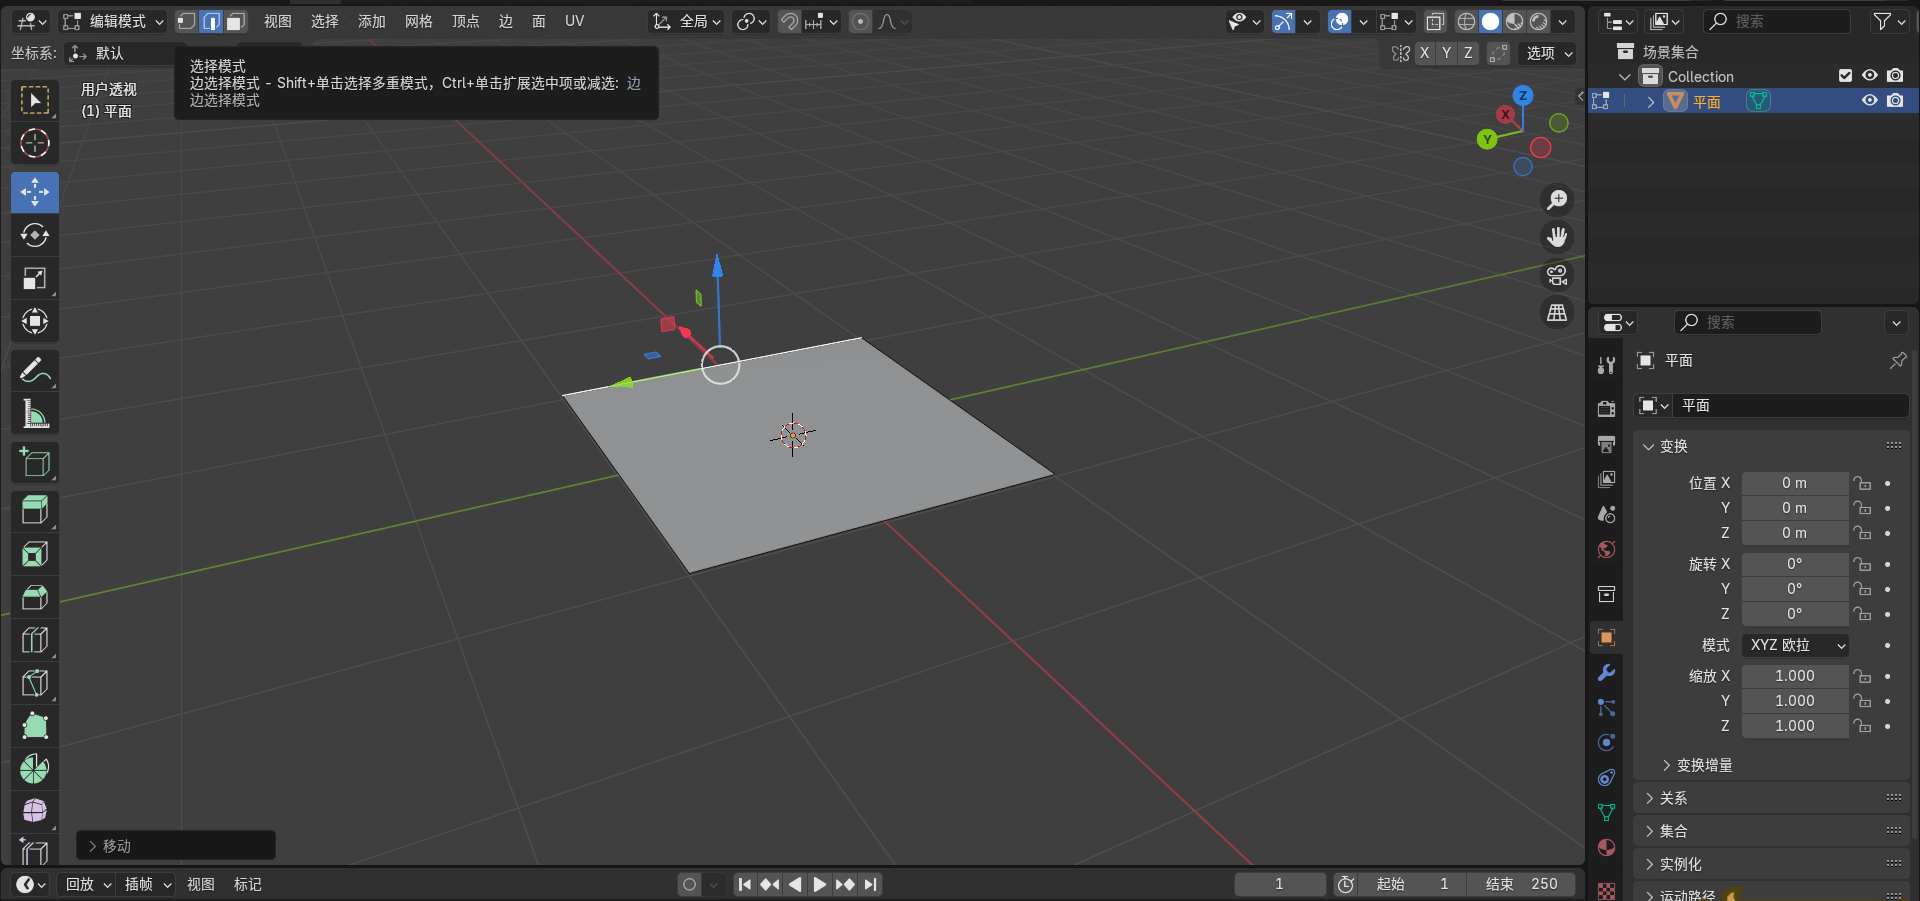Open the Modifiers wrench tab

[x=1606, y=673]
